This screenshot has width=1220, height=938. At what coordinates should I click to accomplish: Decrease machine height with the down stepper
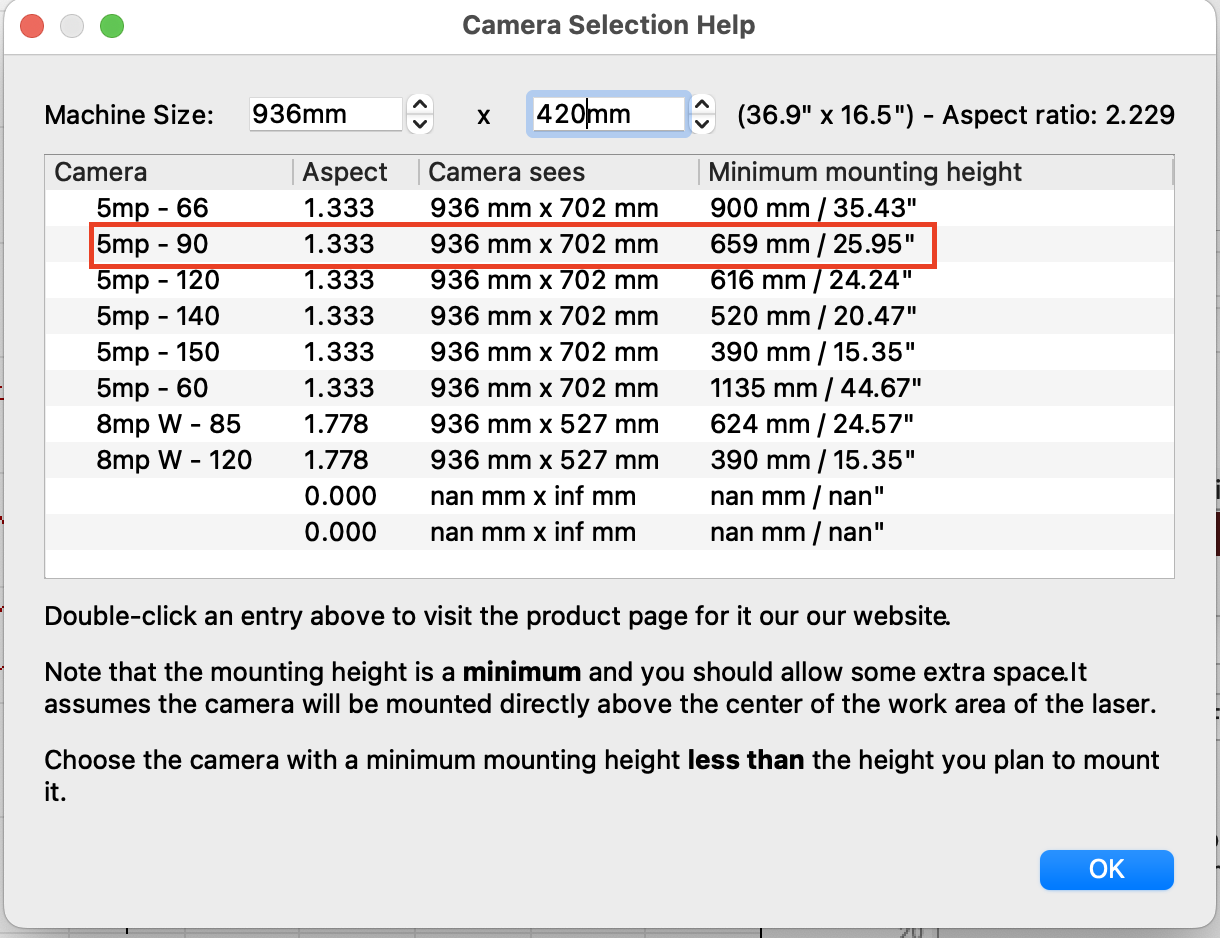point(703,124)
